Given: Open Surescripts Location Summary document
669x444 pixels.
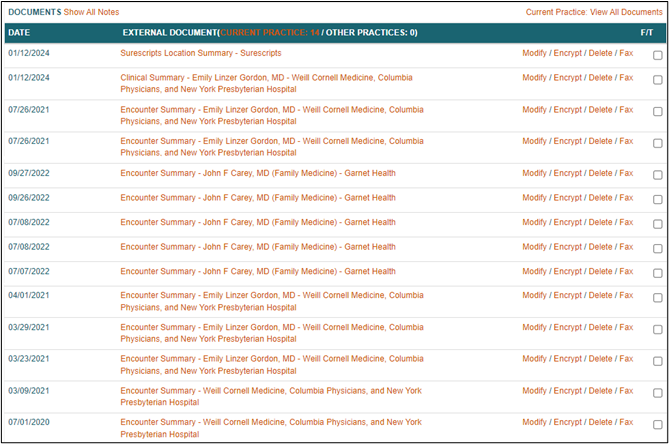Looking at the screenshot, I should pyautogui.click(x=207, y=53).
